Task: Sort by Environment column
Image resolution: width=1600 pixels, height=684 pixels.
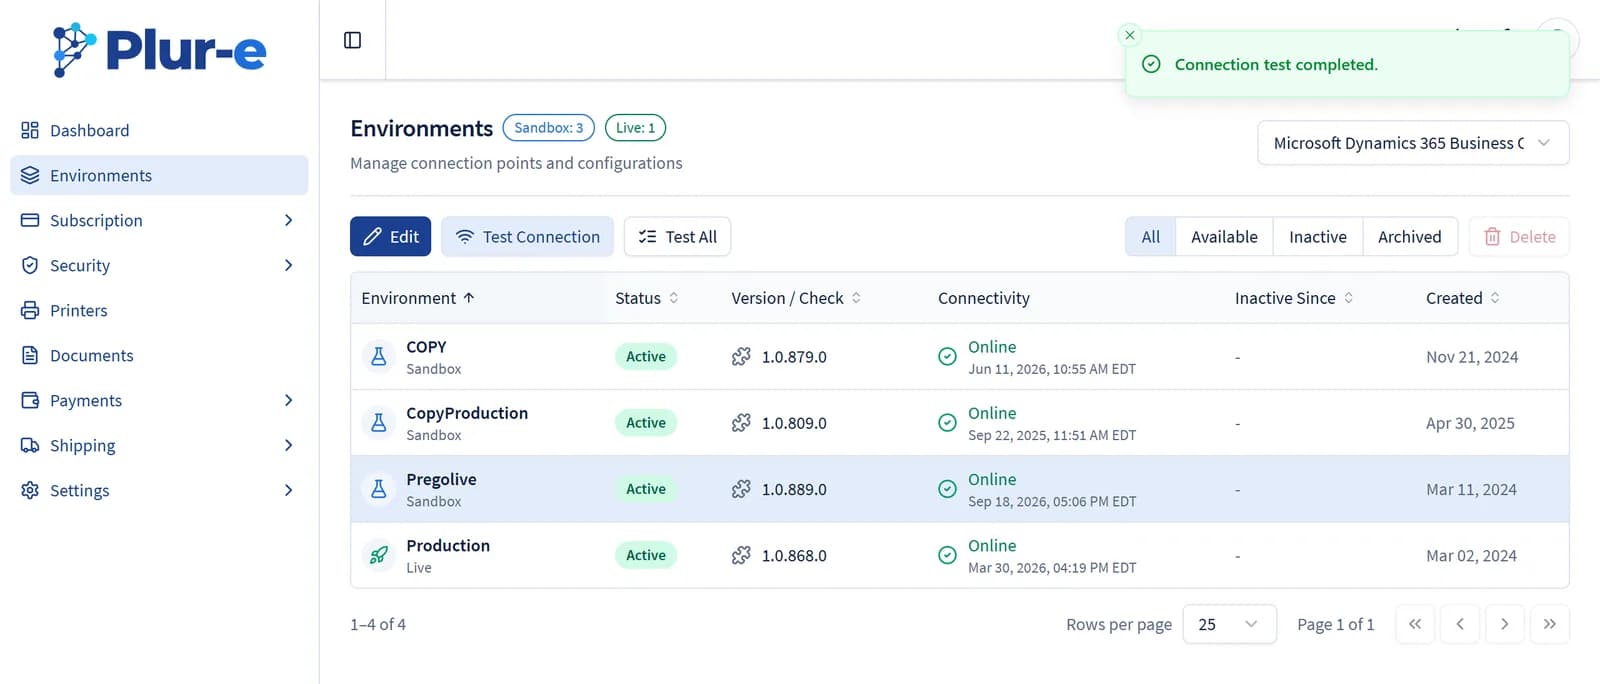Action: click(x=418, y=298)
